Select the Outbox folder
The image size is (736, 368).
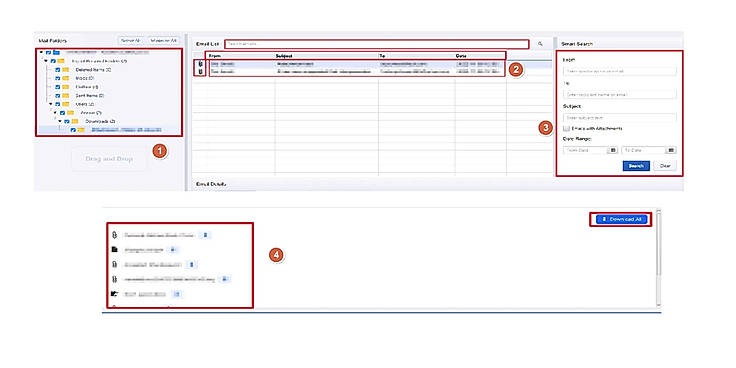pos(86,87)
